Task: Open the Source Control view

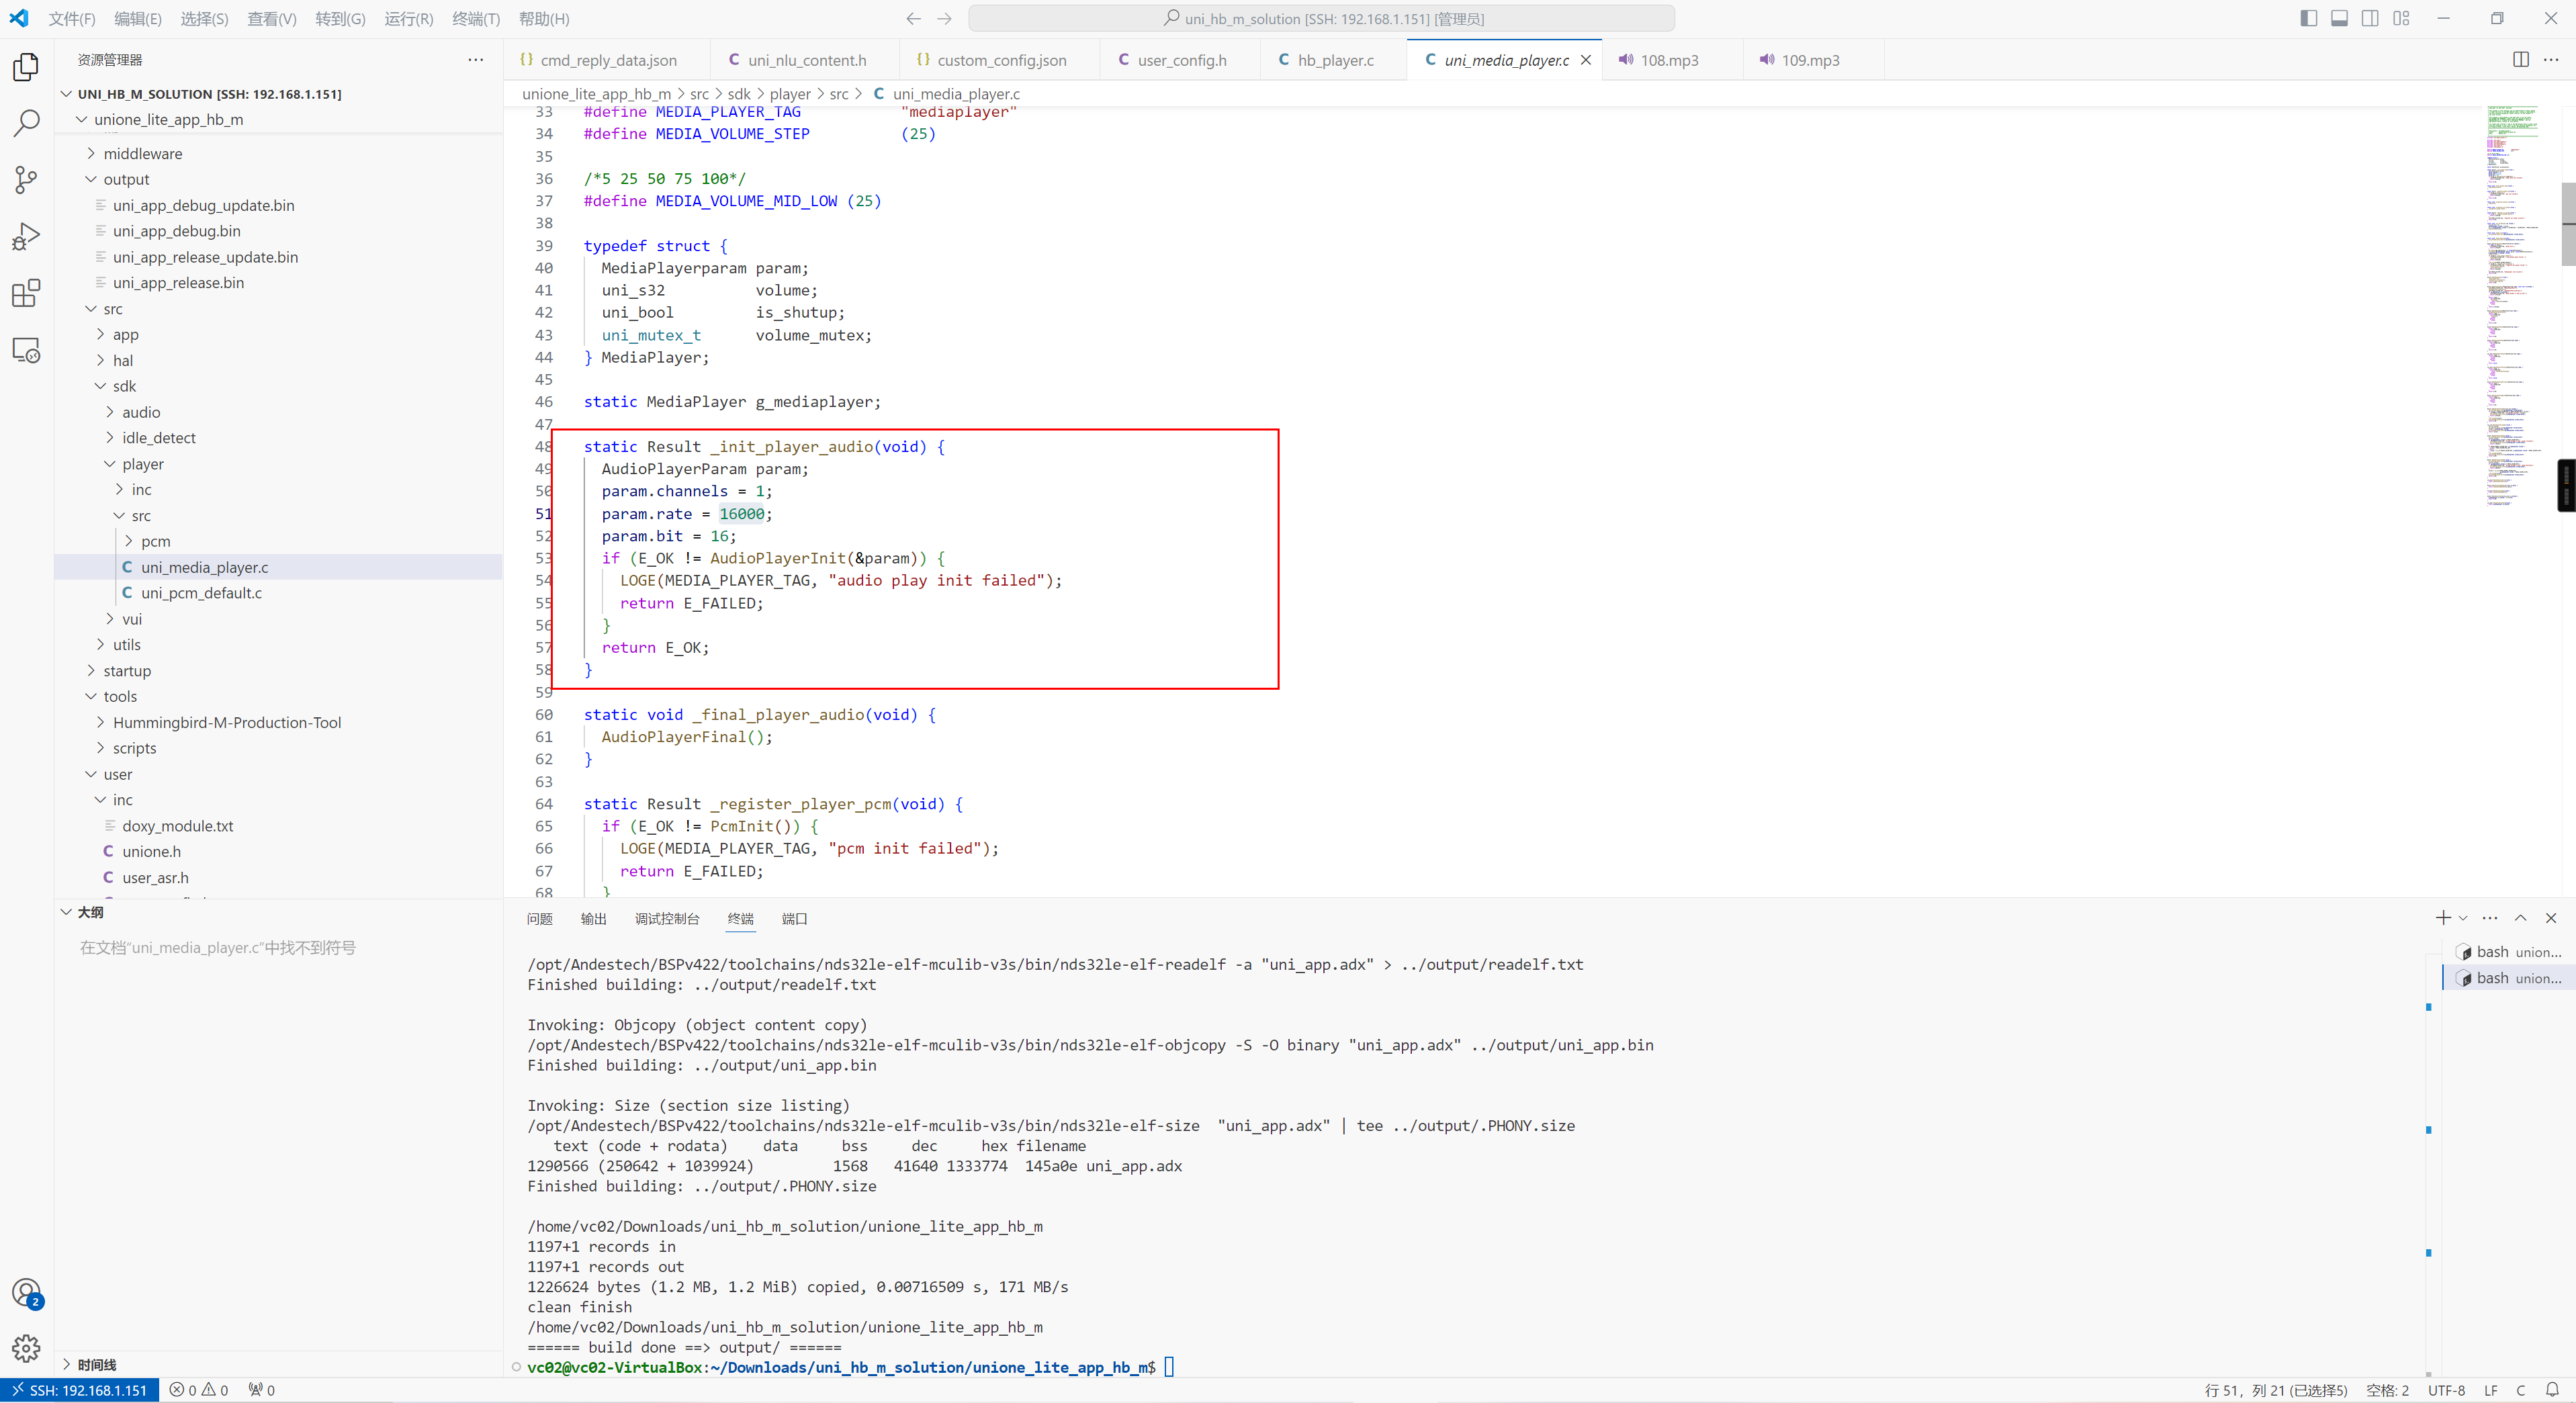Action: [26, 180]
